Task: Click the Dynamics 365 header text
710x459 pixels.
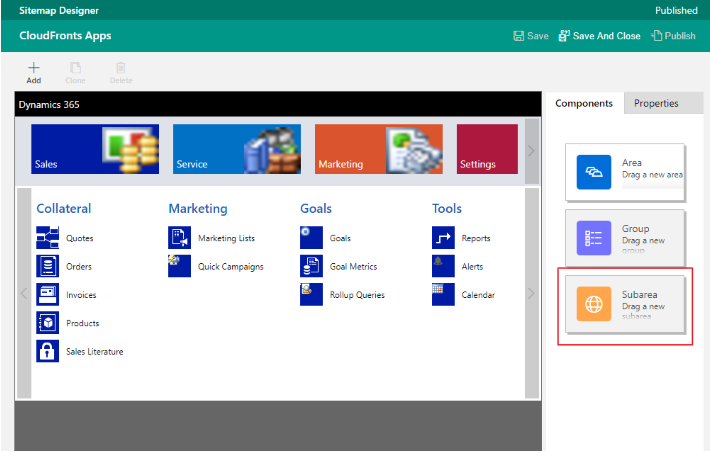Action: (x=49, y=105)
